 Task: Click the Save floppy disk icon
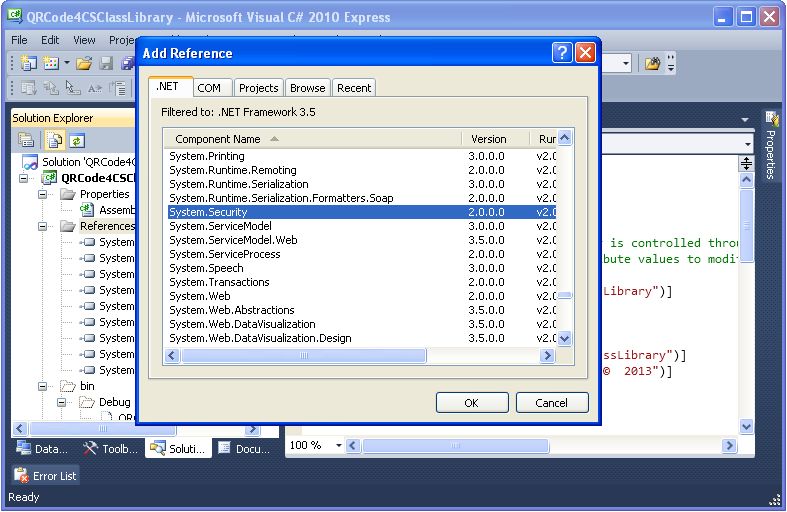[x=106, y=63]
